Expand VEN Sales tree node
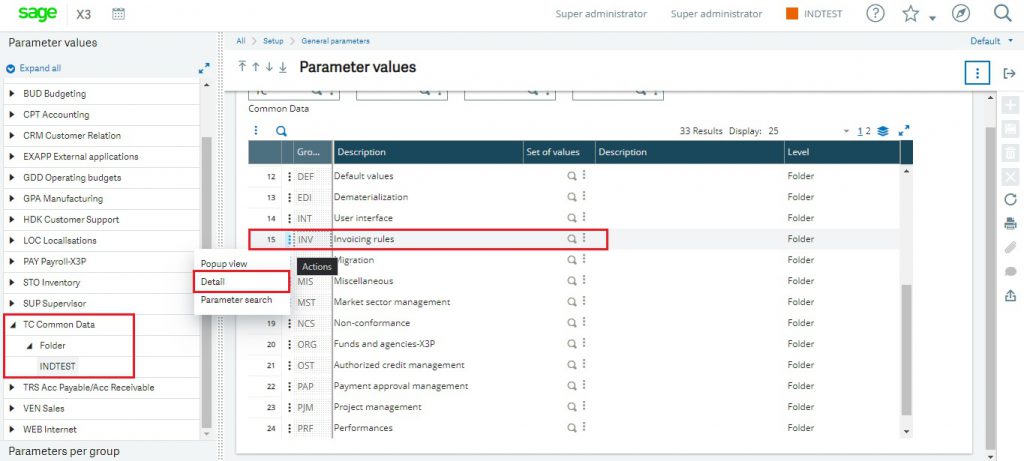Screen dimensions: 1024x461 pyautogui.click(x=12, y=408)
